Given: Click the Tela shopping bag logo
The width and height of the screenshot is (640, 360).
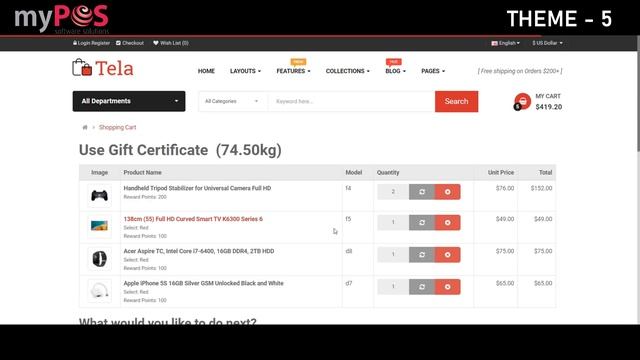Looking at the screenshot, I should [103, 68].
